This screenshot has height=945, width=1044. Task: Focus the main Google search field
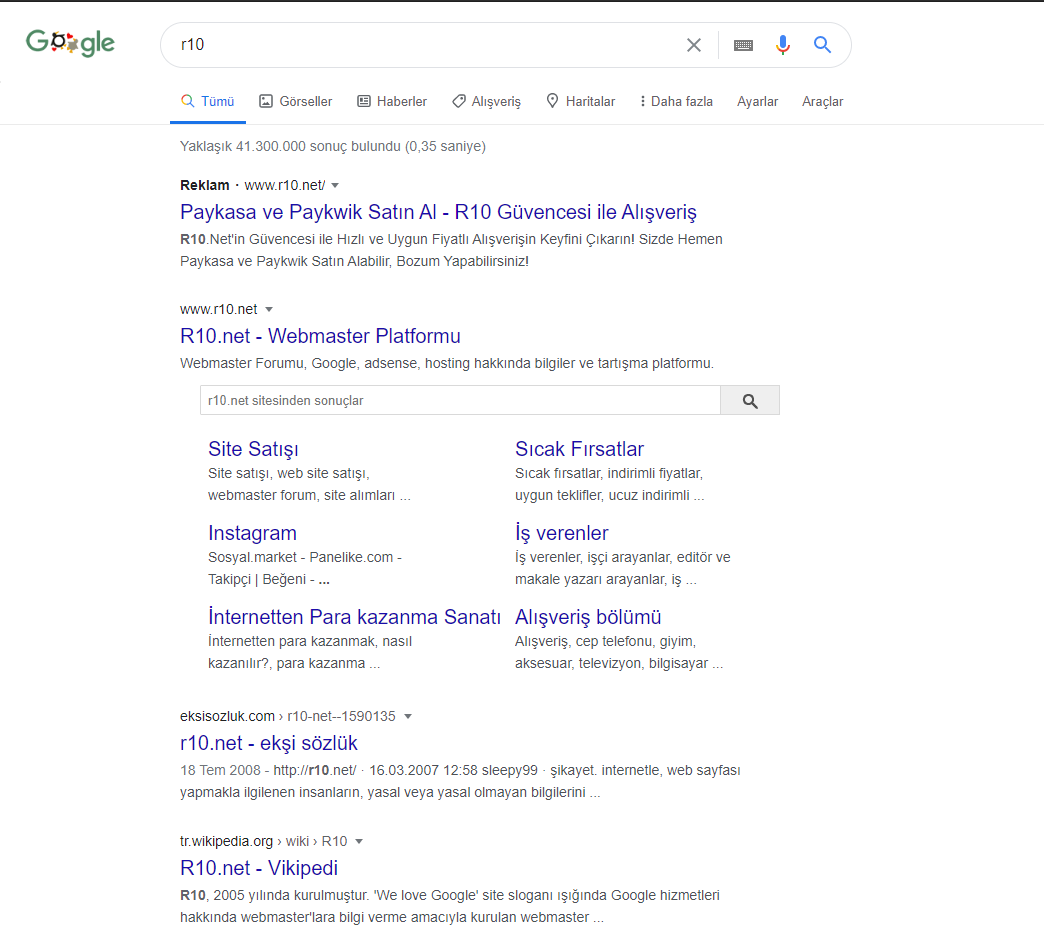coord(426,45)
